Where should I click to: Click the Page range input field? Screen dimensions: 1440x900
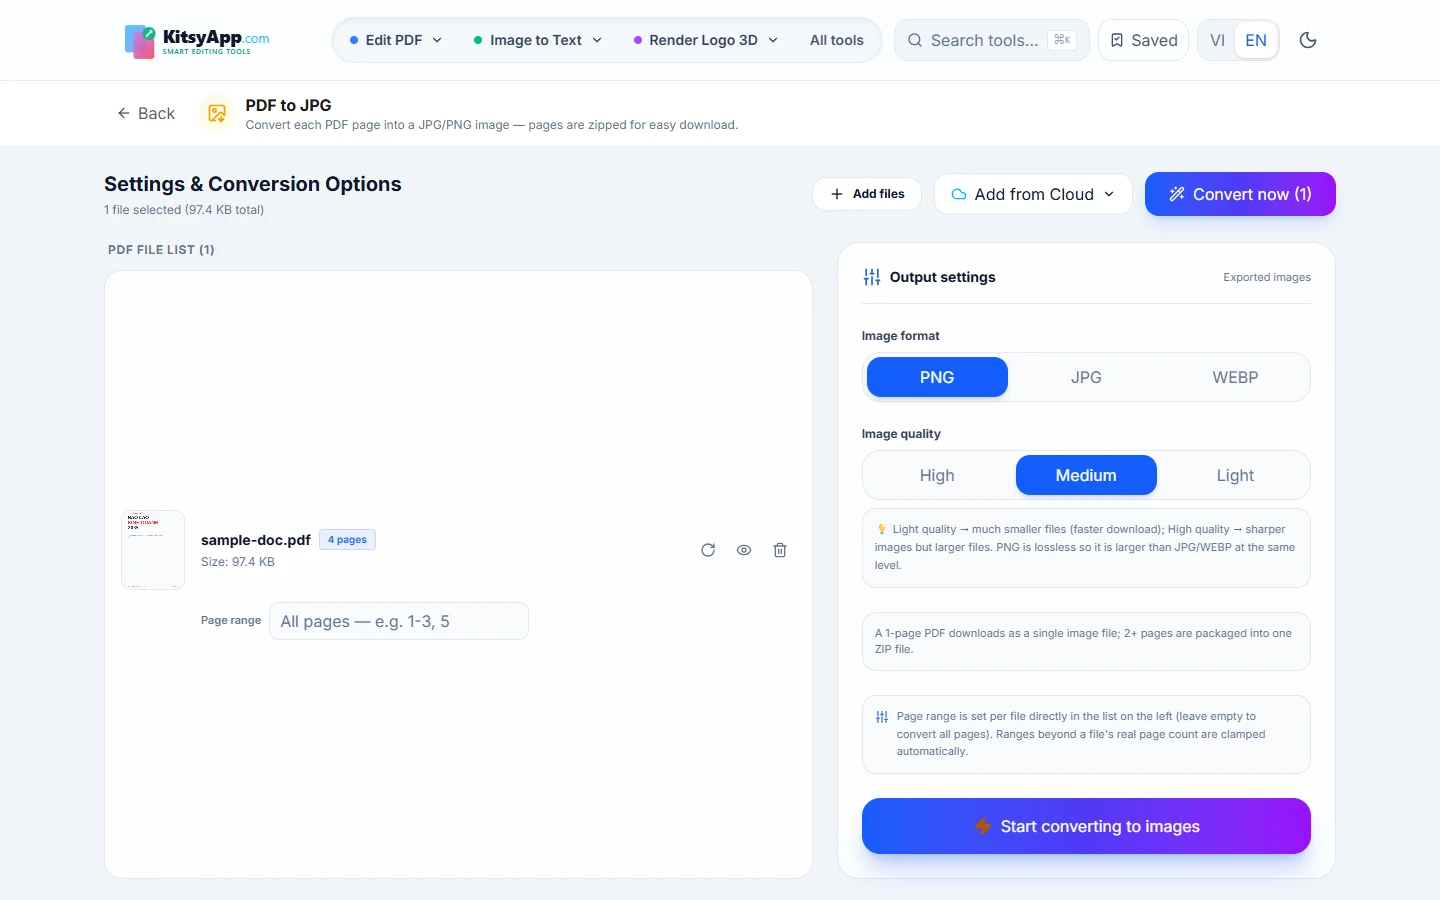pyautogui.click(x=399, y=621)
